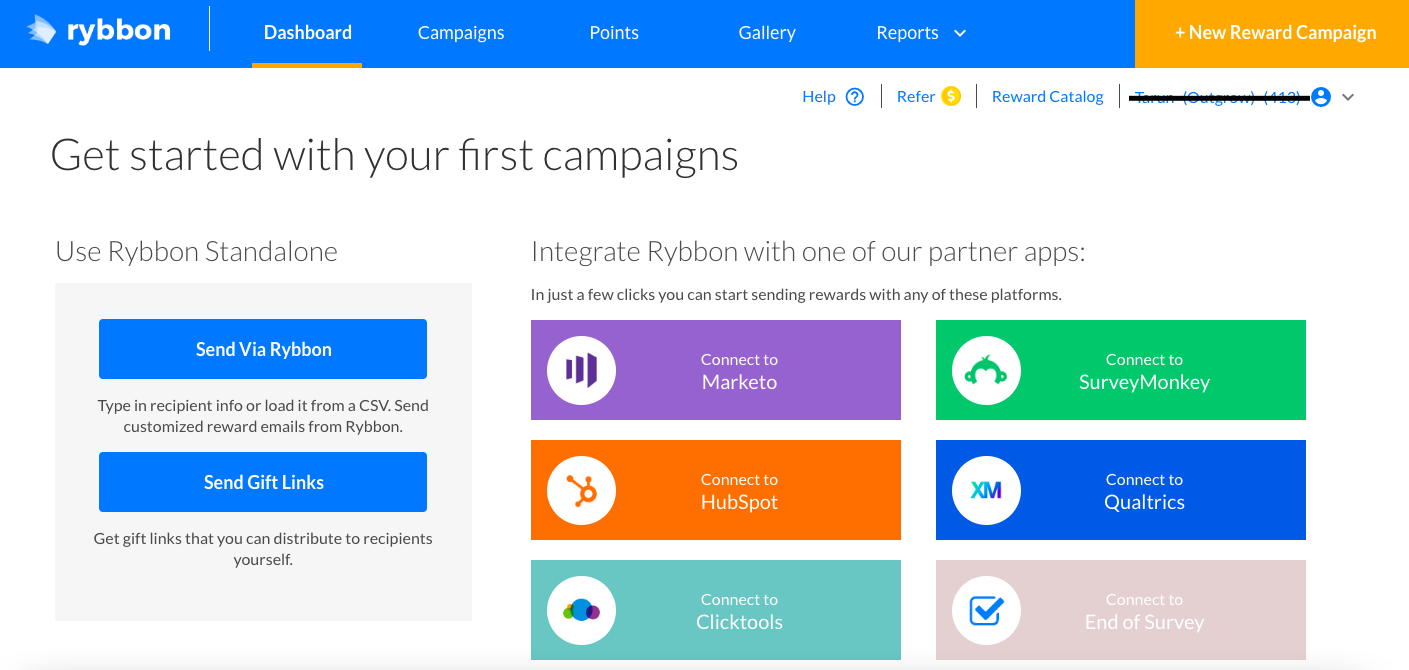This screenshot has width=1409, height=670.
Task: Click 'Get started with your first campaigns' heading
Action: pos(394,156)
